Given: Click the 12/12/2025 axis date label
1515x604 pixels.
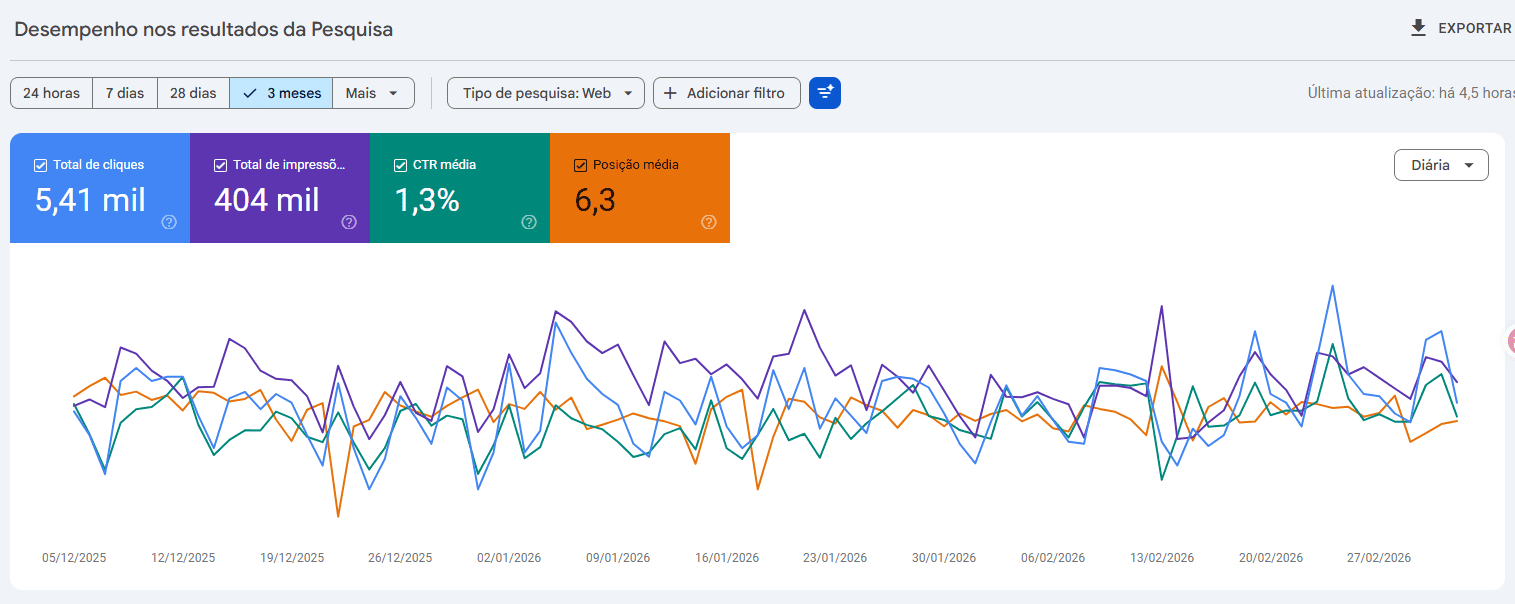Looking at the screenshot, I should (183, 558).
